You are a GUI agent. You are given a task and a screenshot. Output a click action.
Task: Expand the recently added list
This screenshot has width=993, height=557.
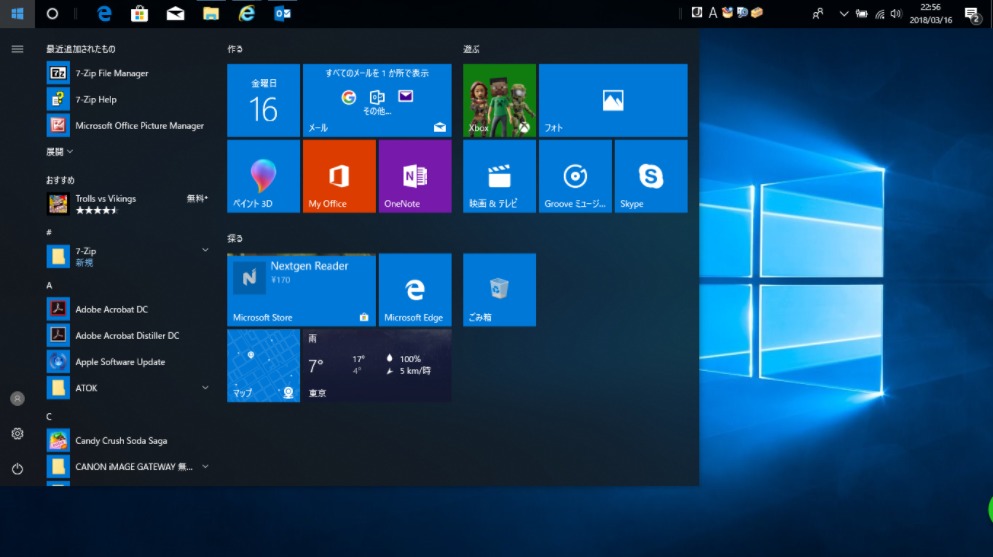click(60, 152)
